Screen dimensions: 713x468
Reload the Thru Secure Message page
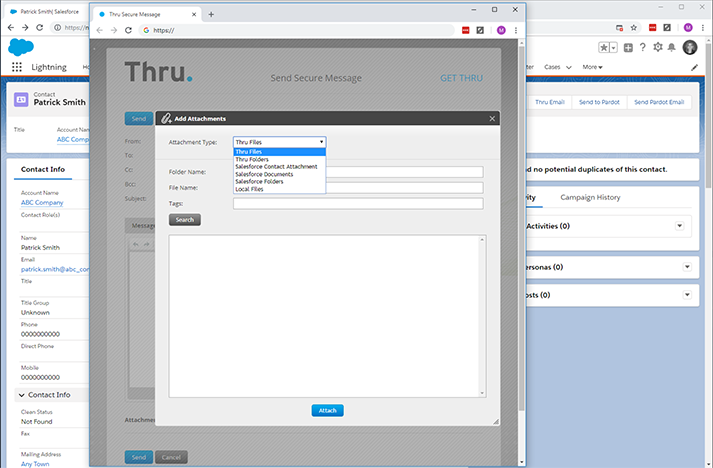[x=128, y=30]
